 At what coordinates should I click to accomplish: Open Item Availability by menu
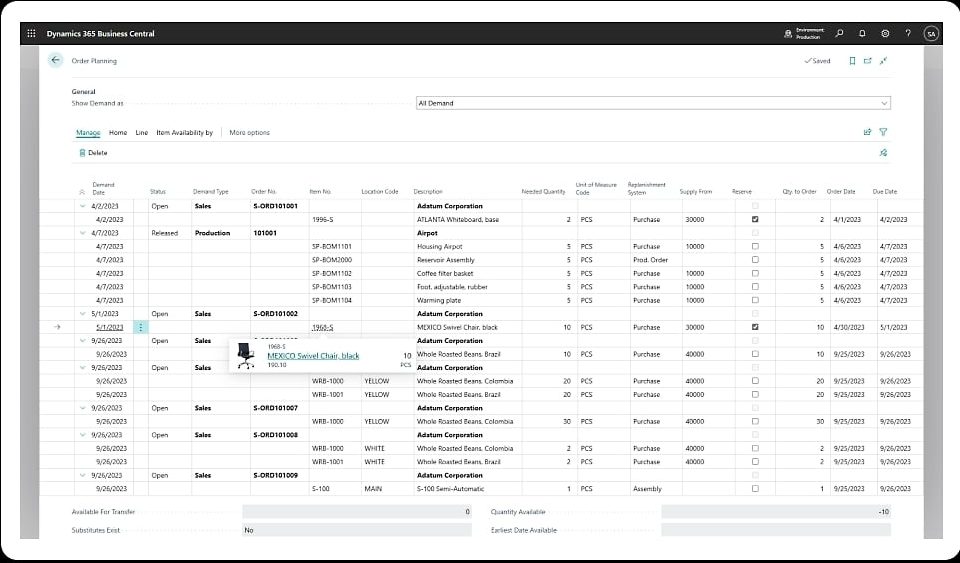[x=184, y=132]
